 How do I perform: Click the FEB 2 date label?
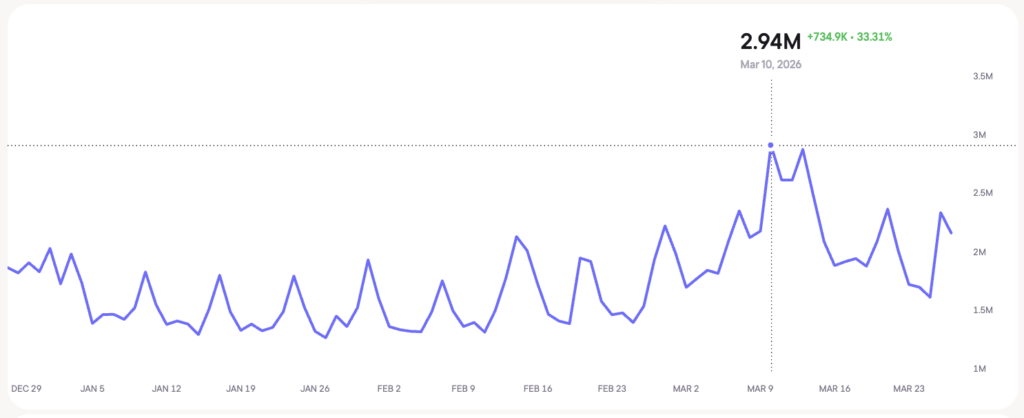pos(389,388)
